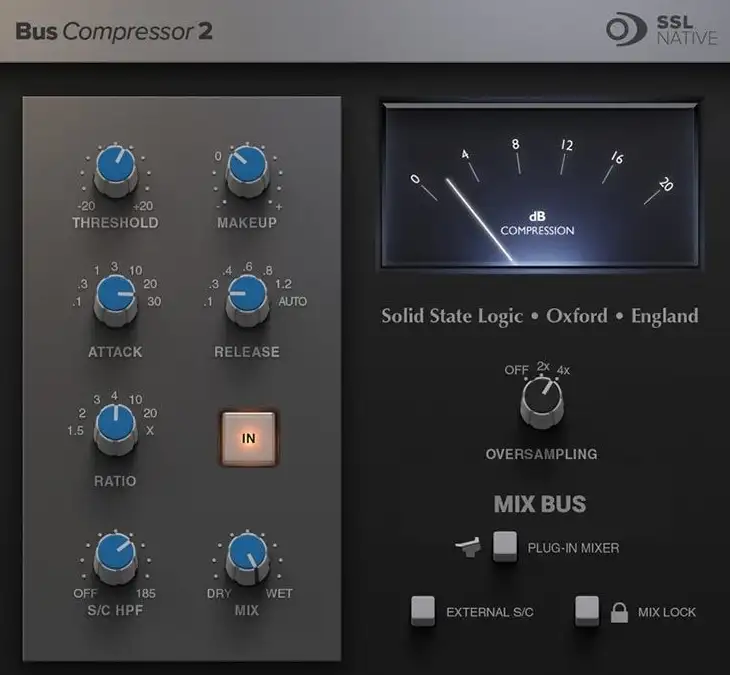The height and width of the screenshot is (675, 730).
Task: Click the -20 threshold label
Action: [86, 206]
